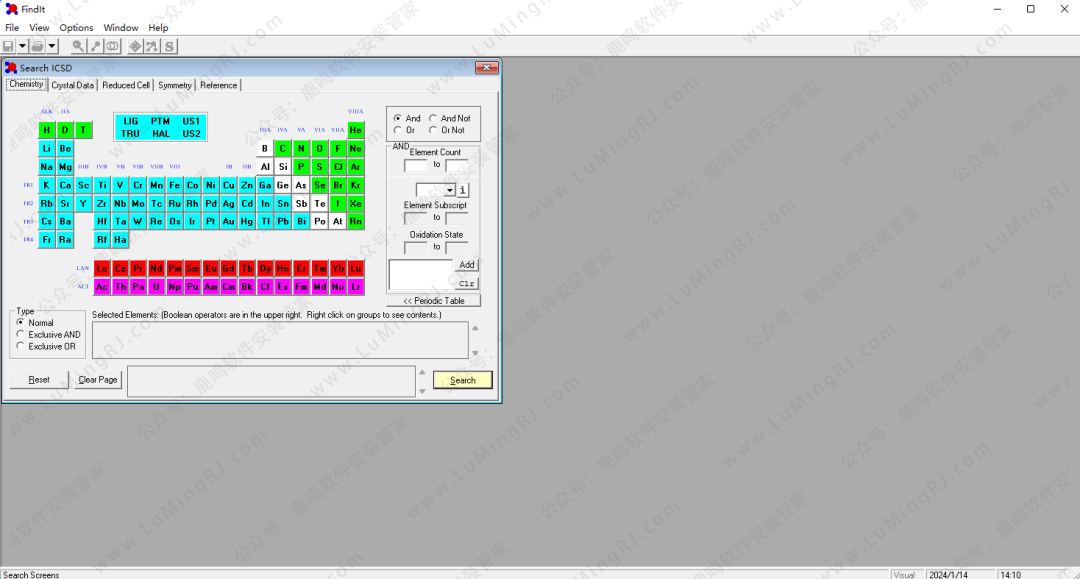Viewport: 1080px width, 579px height.
Task: Open the save toolbar dropdown arrow
Action: 22,46
